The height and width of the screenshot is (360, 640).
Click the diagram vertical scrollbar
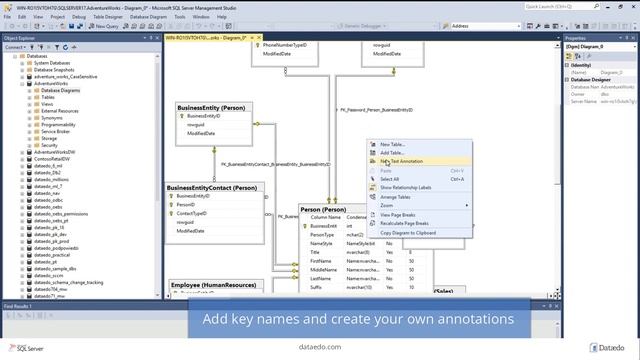(x=557, y=167)
